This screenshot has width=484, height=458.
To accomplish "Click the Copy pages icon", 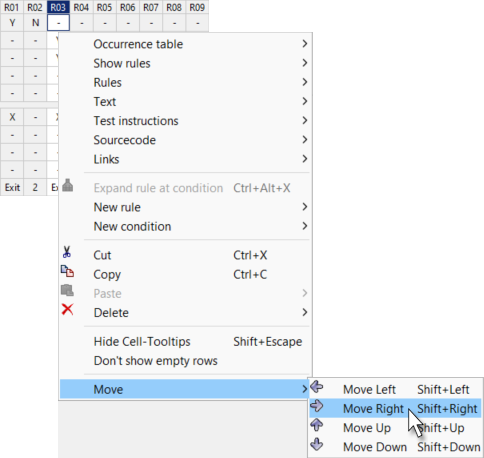I will coord(67,271).
